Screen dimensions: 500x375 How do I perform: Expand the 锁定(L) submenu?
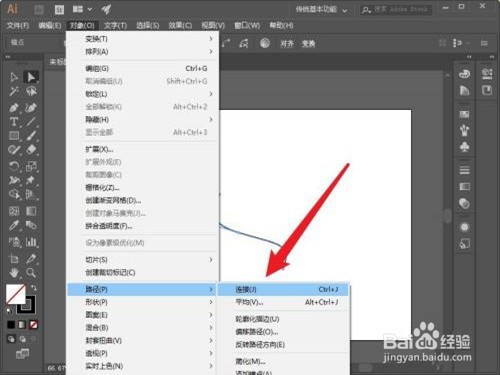point(143,94)
